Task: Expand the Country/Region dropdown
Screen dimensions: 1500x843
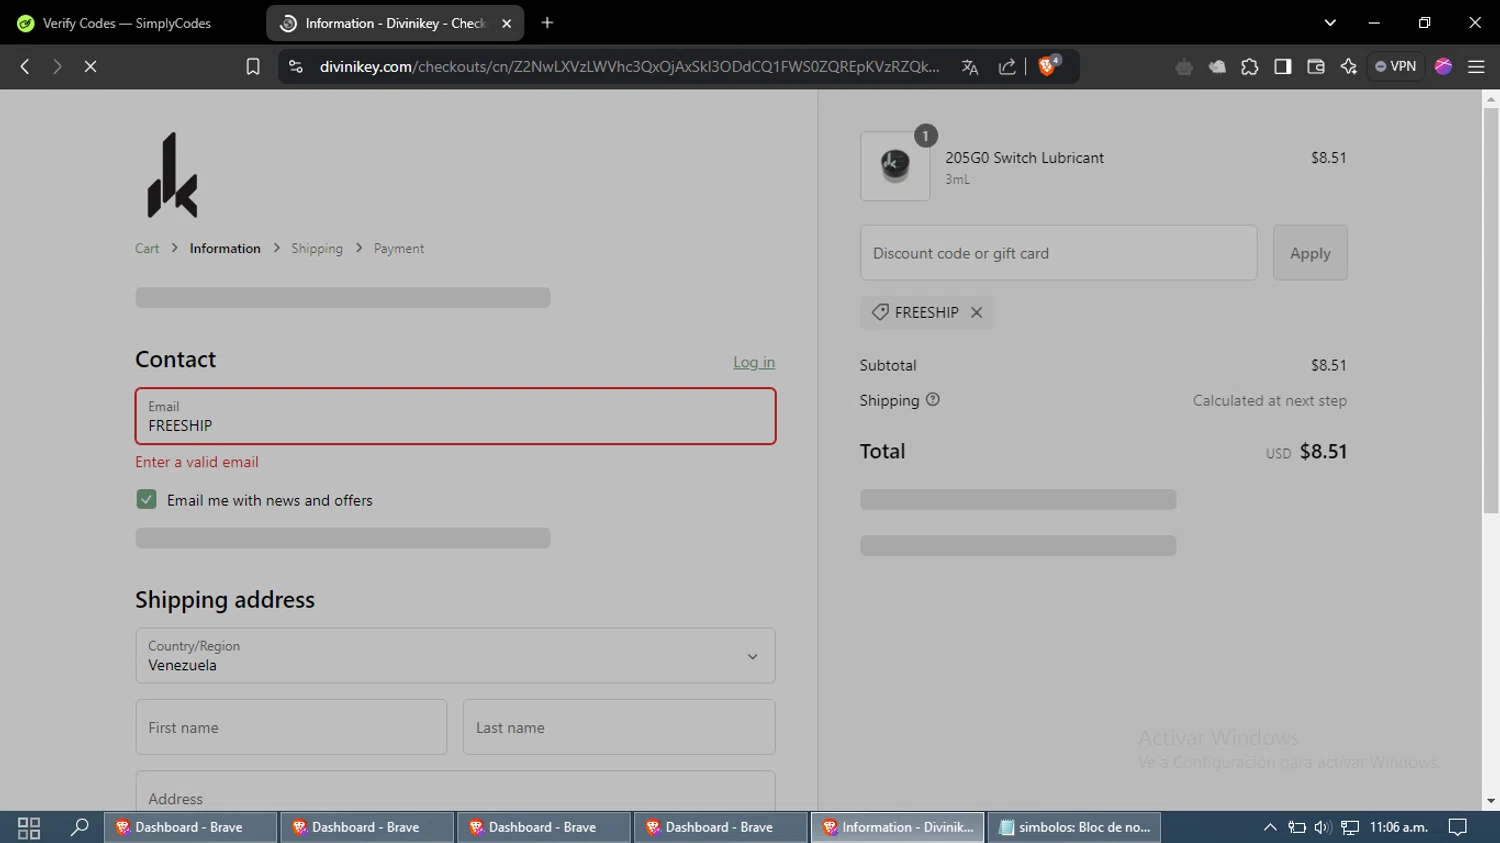Action: tap(455, 656)
